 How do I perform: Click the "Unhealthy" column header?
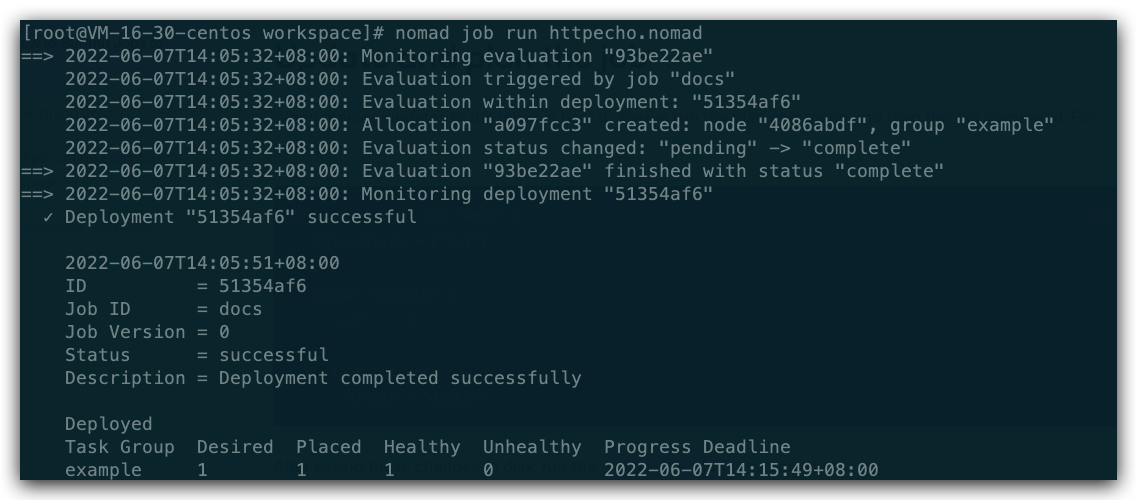coord(532,447)
